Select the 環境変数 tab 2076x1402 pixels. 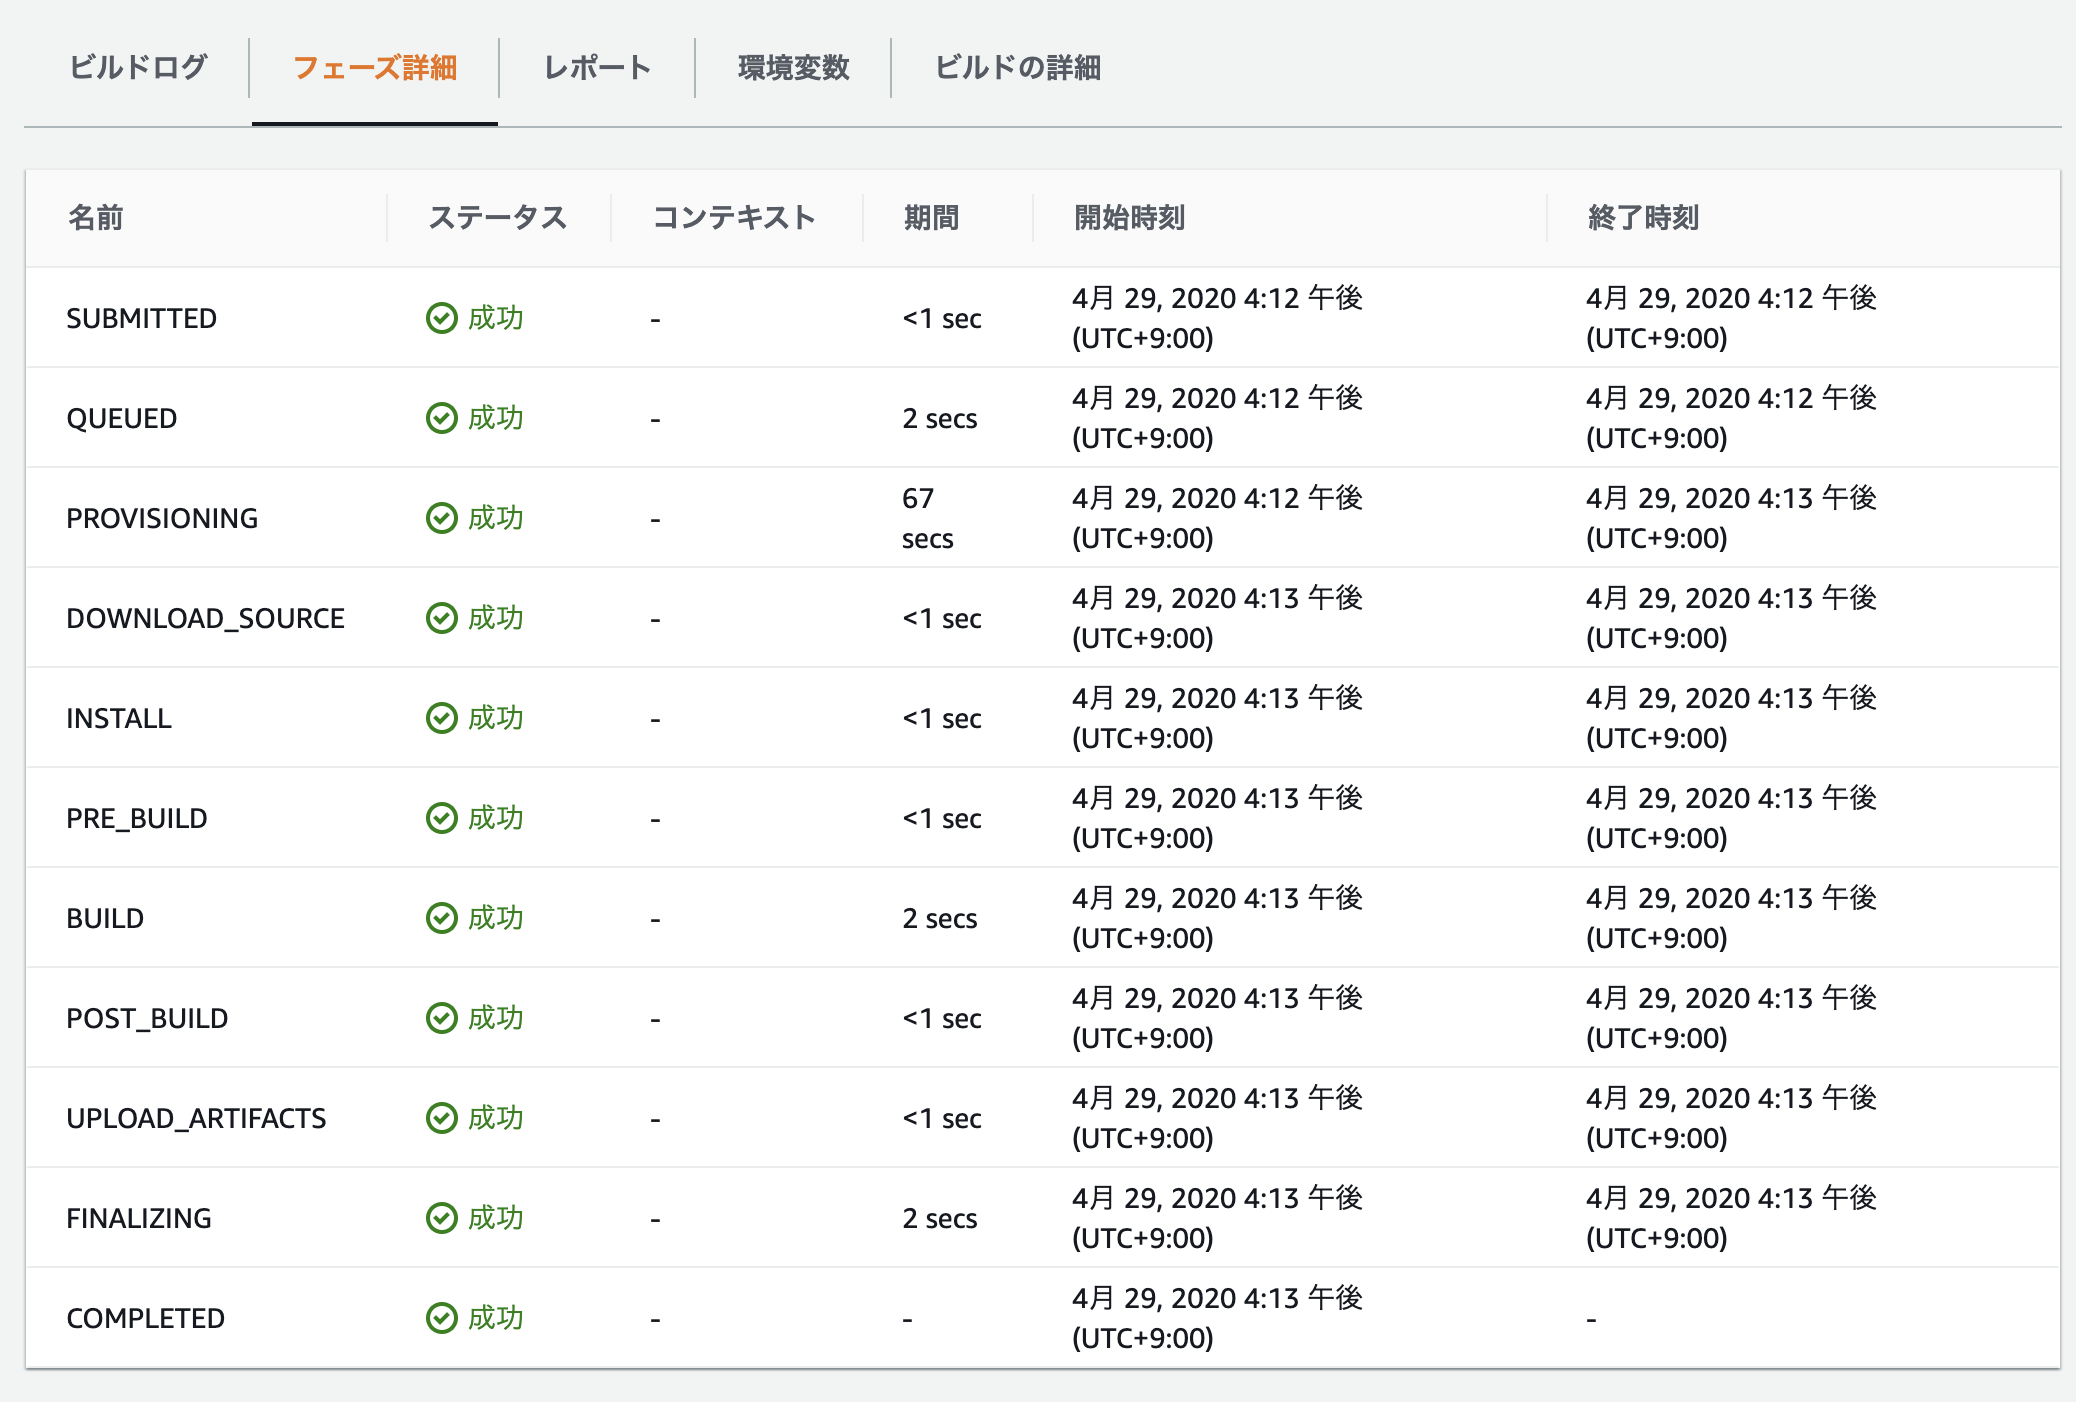793,68
